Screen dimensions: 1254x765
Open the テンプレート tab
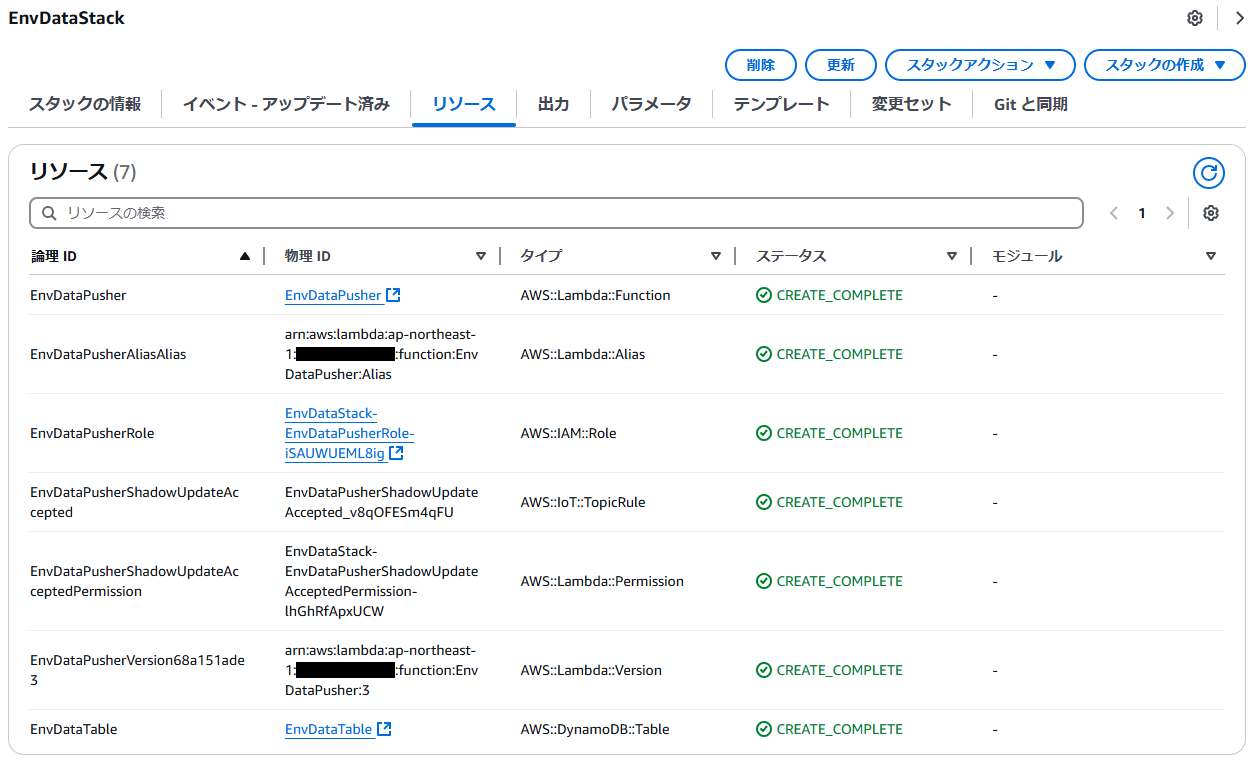click(x=781, y=104)
